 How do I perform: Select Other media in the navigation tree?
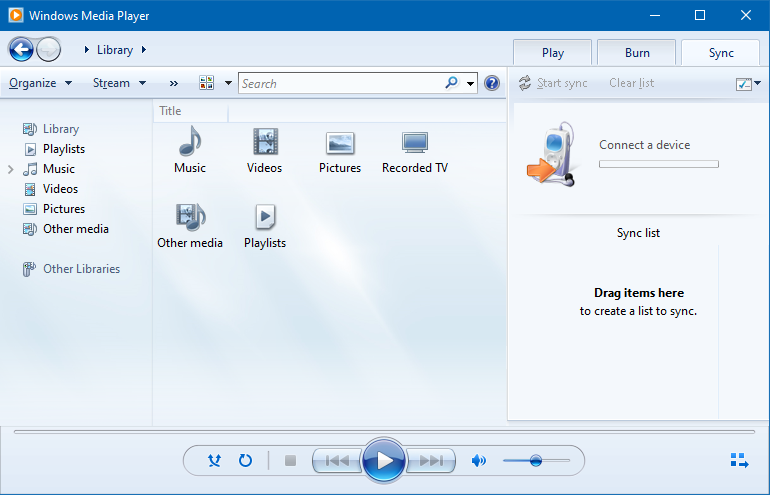[76, 229]
